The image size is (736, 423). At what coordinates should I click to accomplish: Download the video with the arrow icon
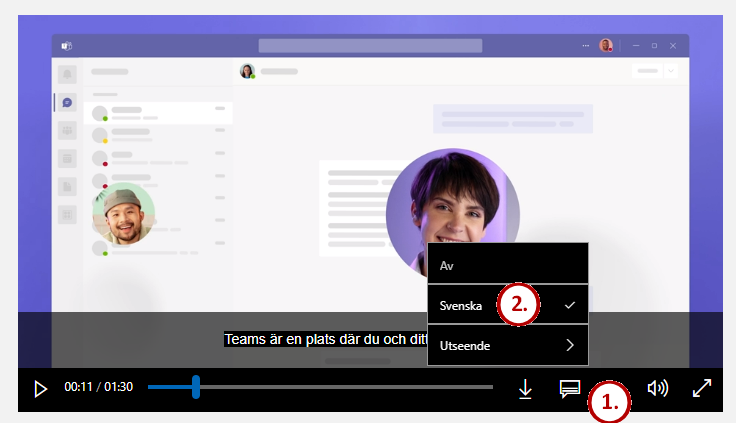click(x=525, y=389)
